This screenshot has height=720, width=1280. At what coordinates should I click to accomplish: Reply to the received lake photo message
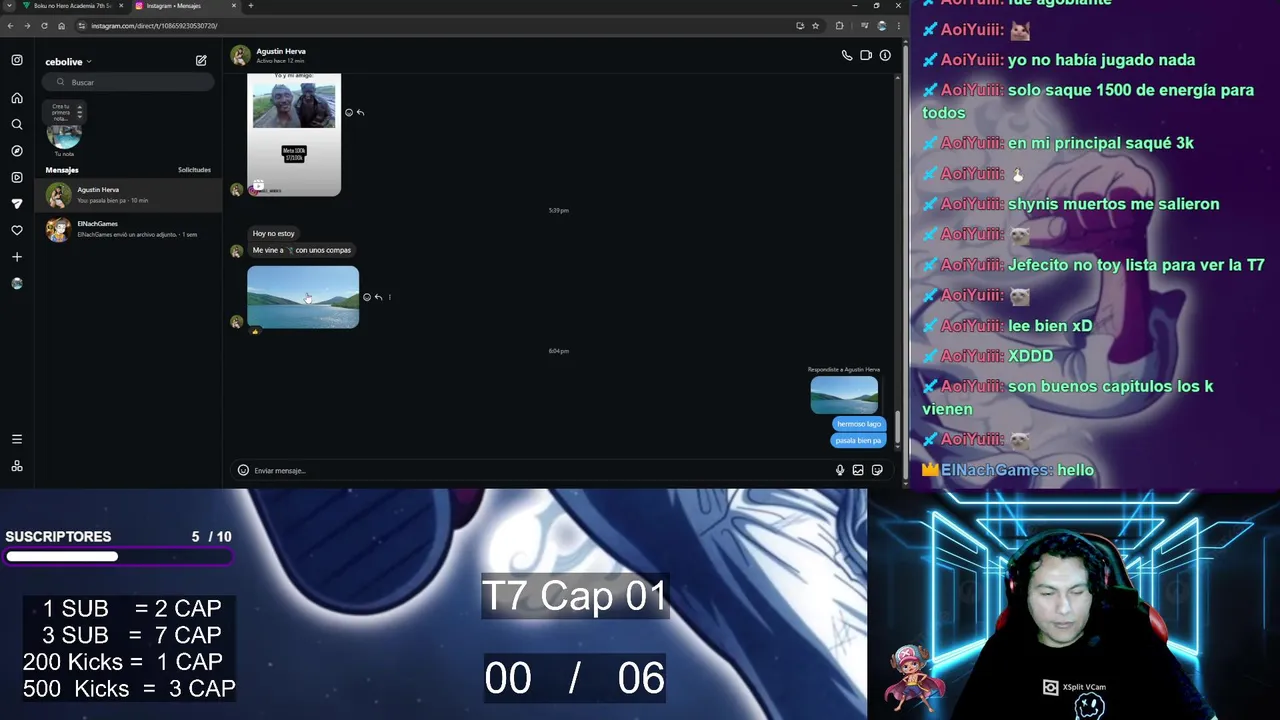coord(378,297)
